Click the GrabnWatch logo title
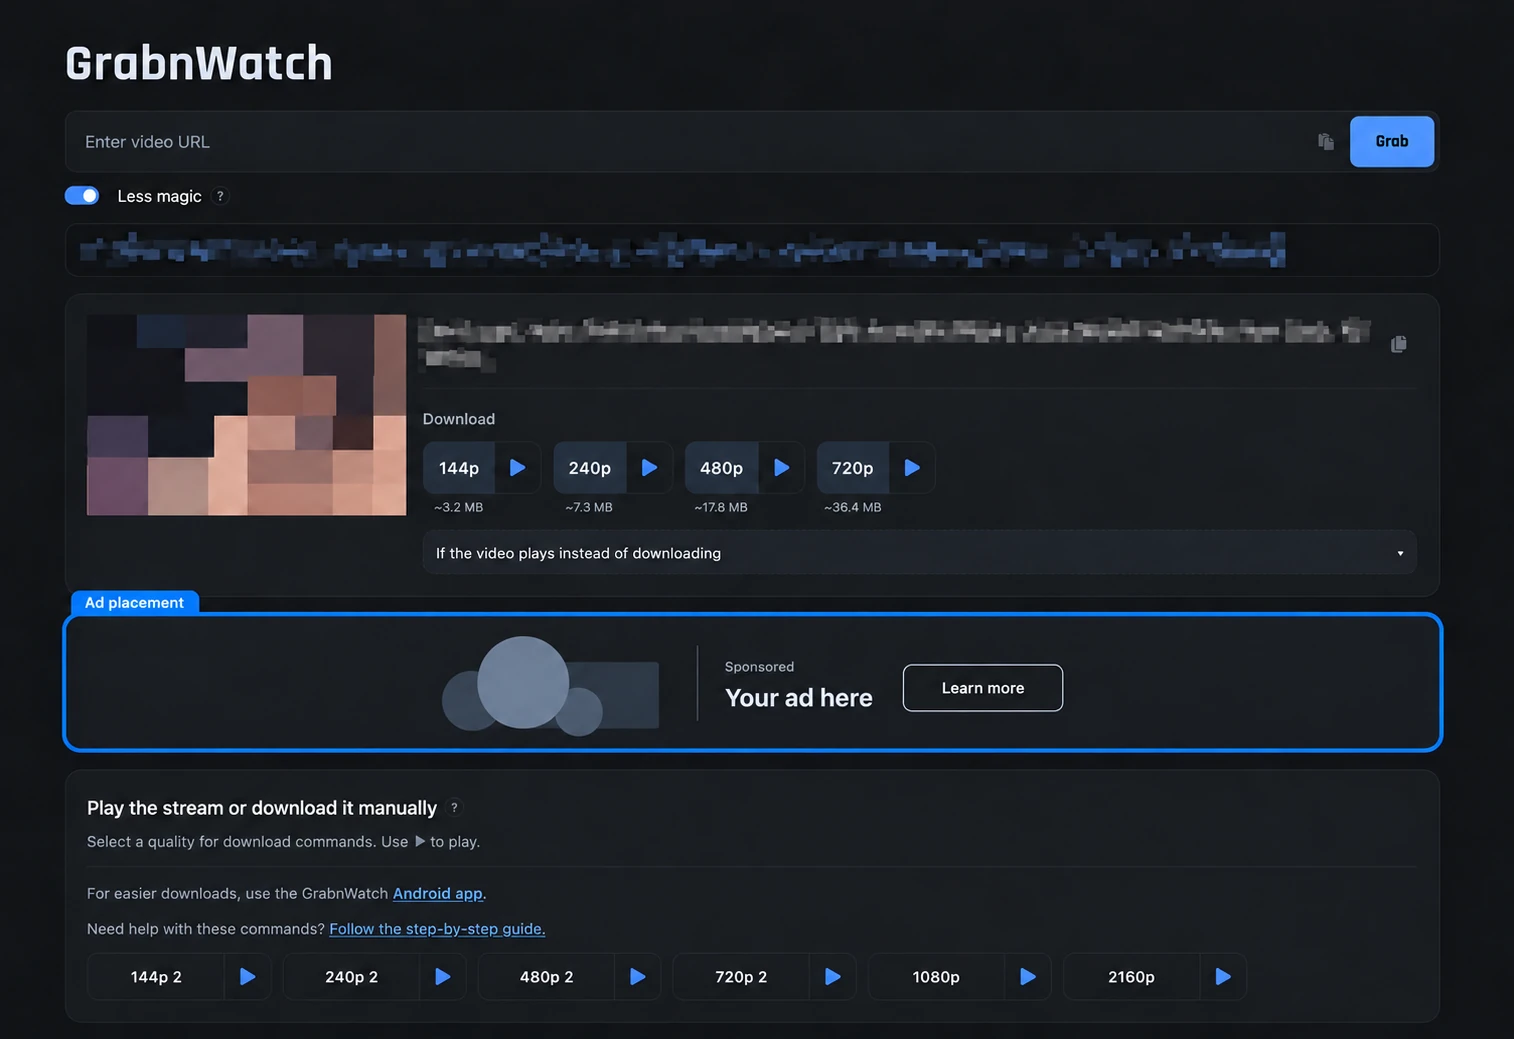The width and height of the screenshot is (1514, 1039). point(199,63)
